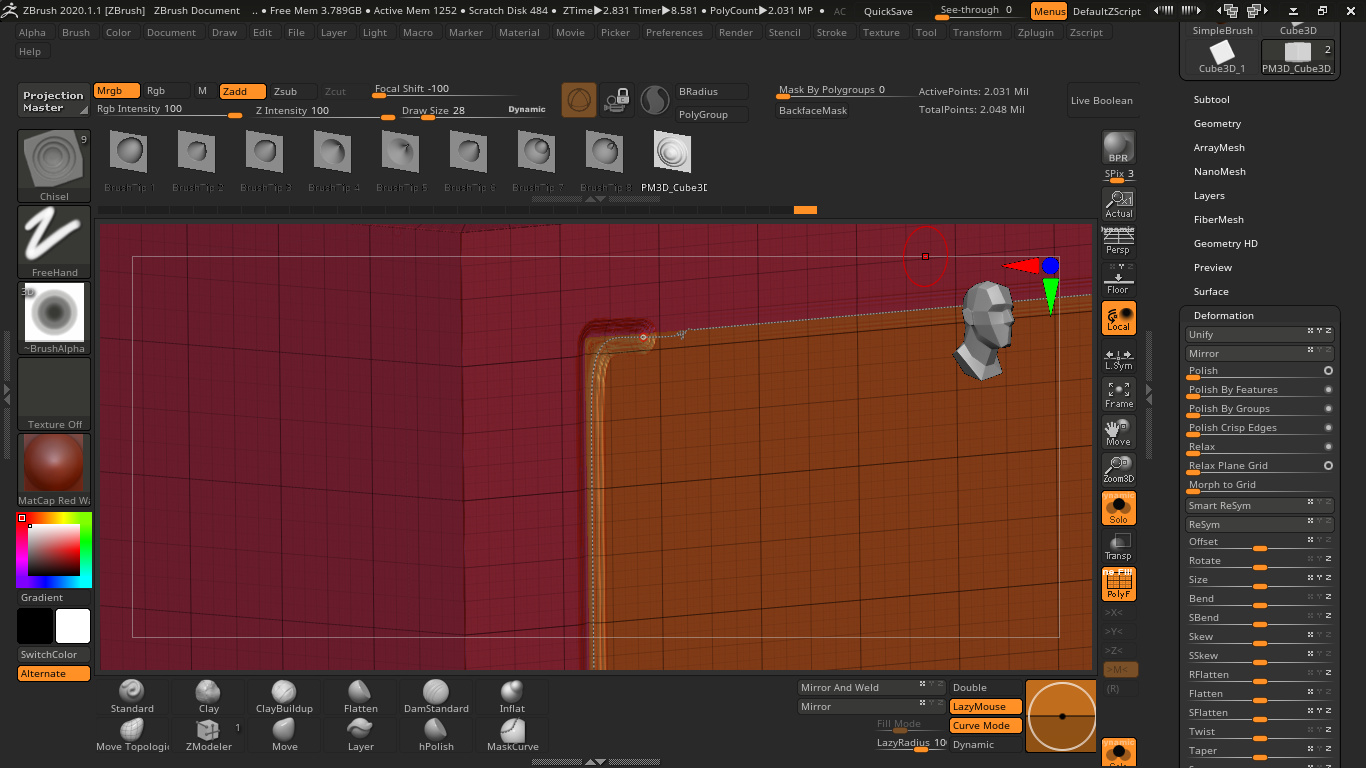
Task: Expand the Layers section
Action: [1209, 196]
